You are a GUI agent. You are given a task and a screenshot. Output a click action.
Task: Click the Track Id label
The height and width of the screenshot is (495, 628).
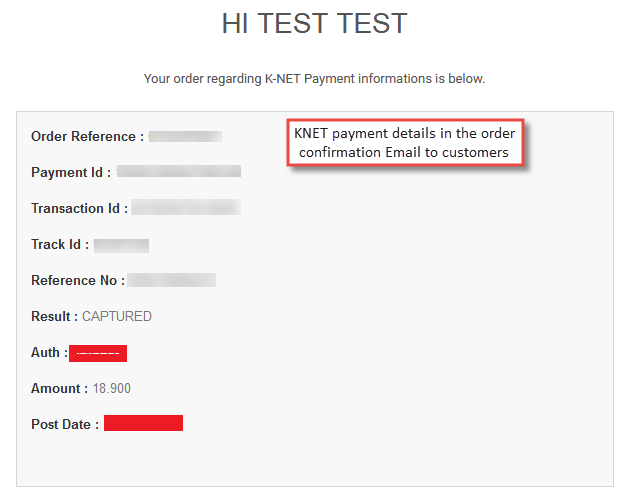pyautogui.click(x=60, y=244)
